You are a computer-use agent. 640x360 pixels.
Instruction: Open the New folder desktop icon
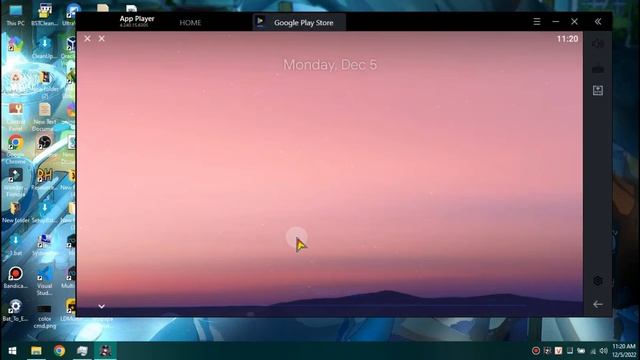(x=16, y=212)
